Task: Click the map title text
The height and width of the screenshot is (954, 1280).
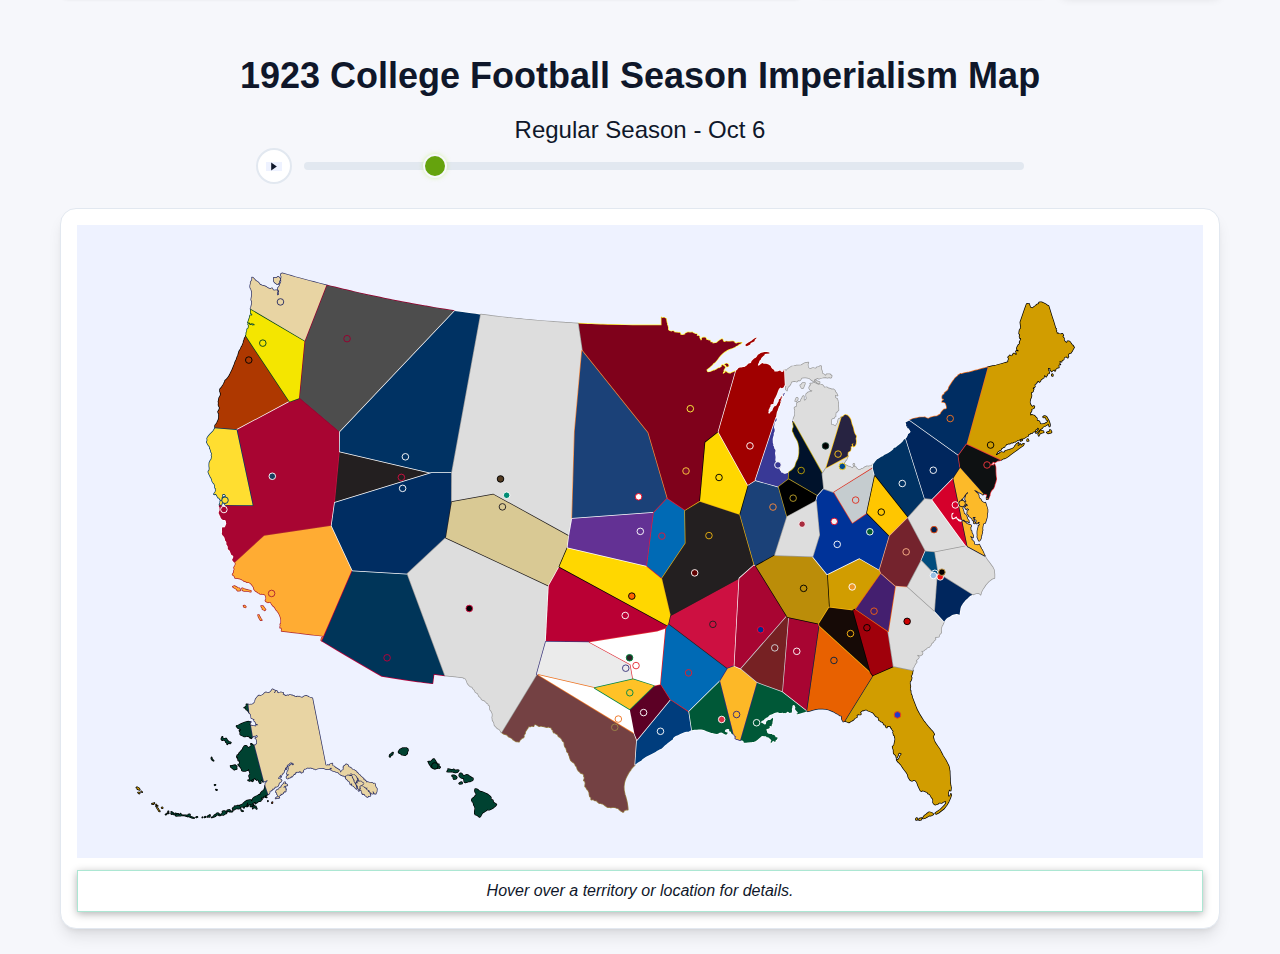Action: [639, 74]
